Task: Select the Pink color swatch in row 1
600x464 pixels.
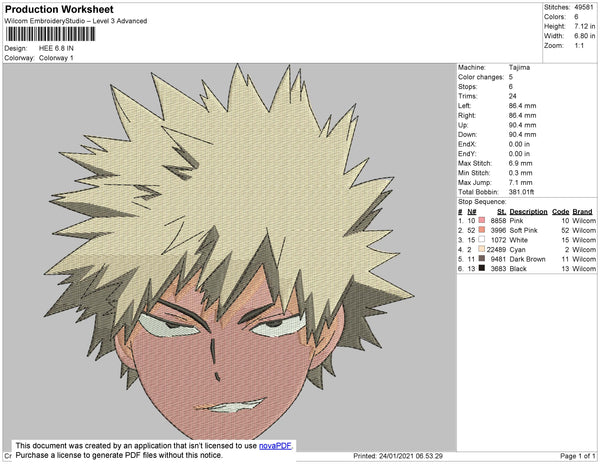Action: (482, 220)
